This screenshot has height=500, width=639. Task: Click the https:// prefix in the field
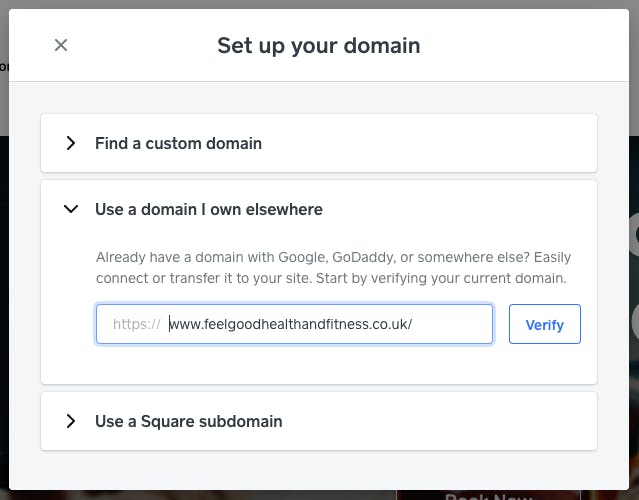(137, 324)
